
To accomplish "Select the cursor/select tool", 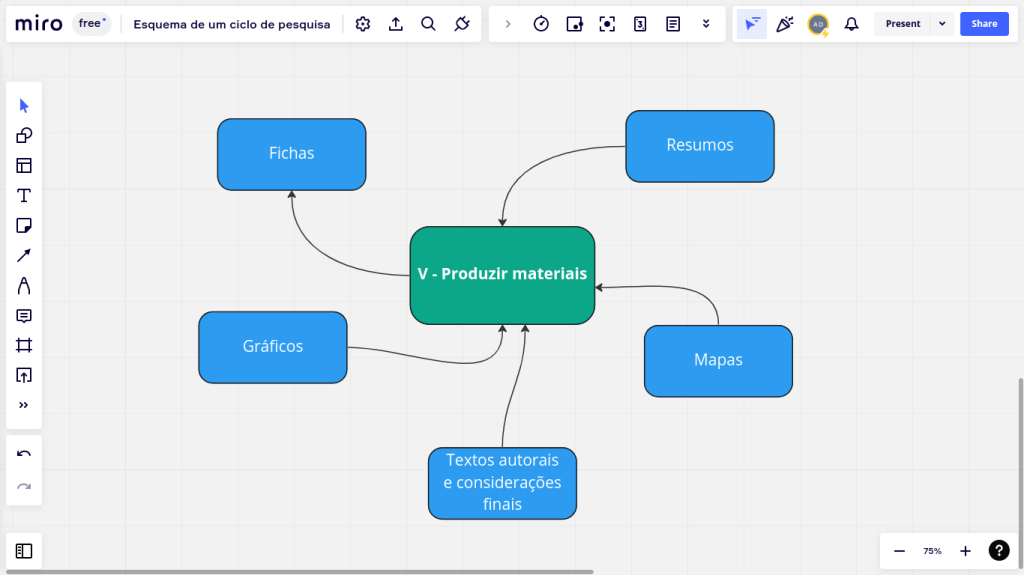I will point(24,106).
